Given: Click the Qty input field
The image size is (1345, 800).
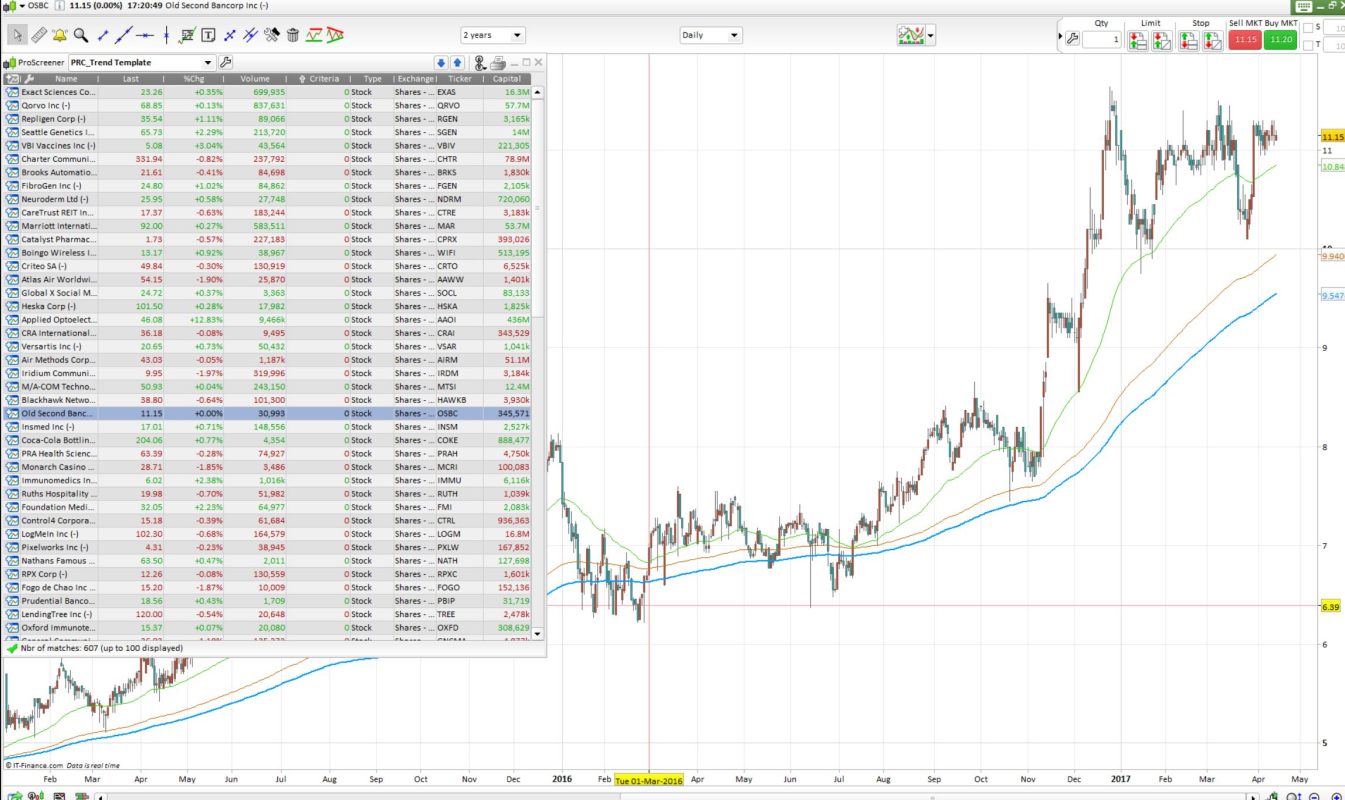Looking at the screenshot, I should [x=1101, y=40].
